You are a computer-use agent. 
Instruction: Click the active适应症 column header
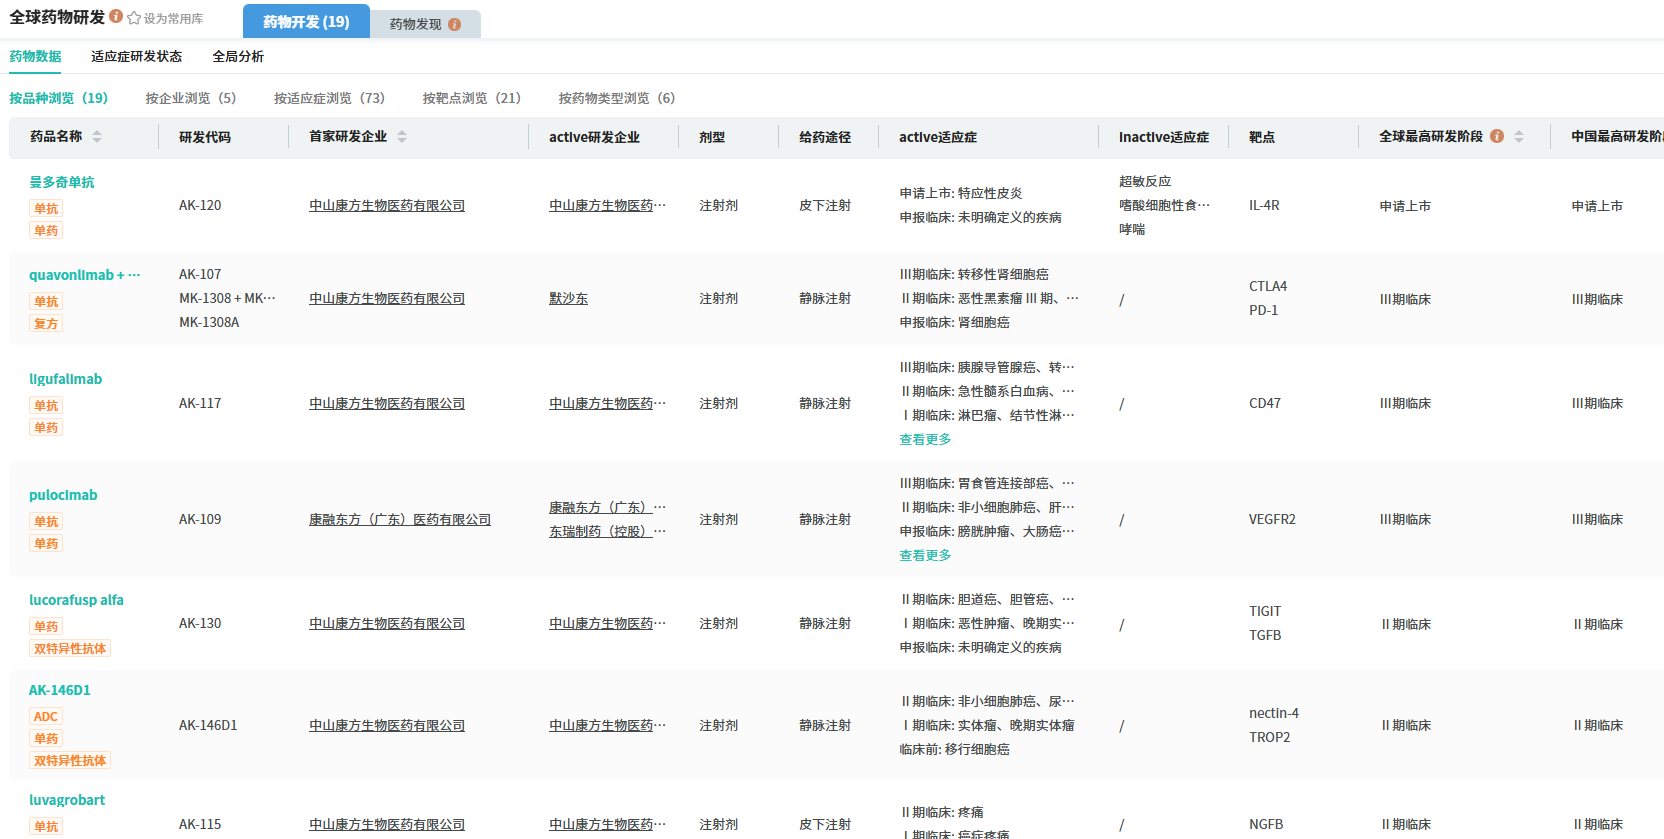pos(938,137)
